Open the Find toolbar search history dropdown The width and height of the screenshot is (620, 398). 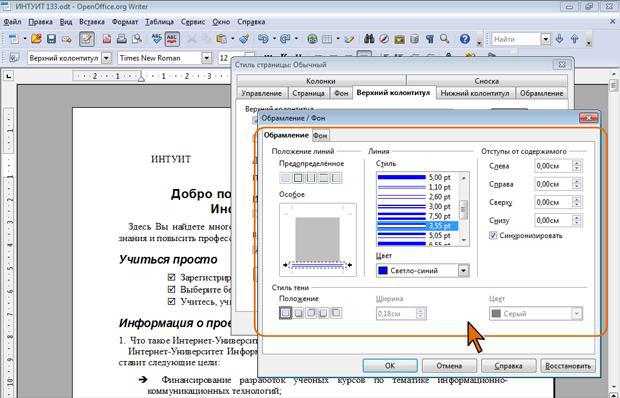[x=546, y=39]
